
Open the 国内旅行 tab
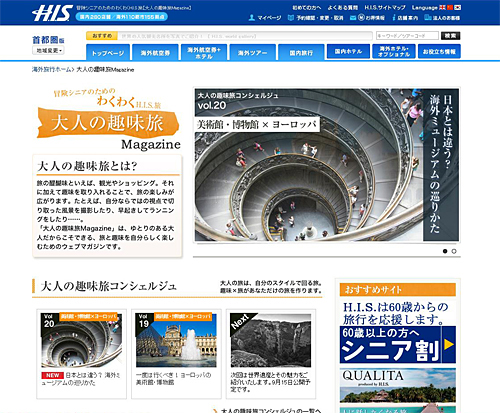click(301, 52)
